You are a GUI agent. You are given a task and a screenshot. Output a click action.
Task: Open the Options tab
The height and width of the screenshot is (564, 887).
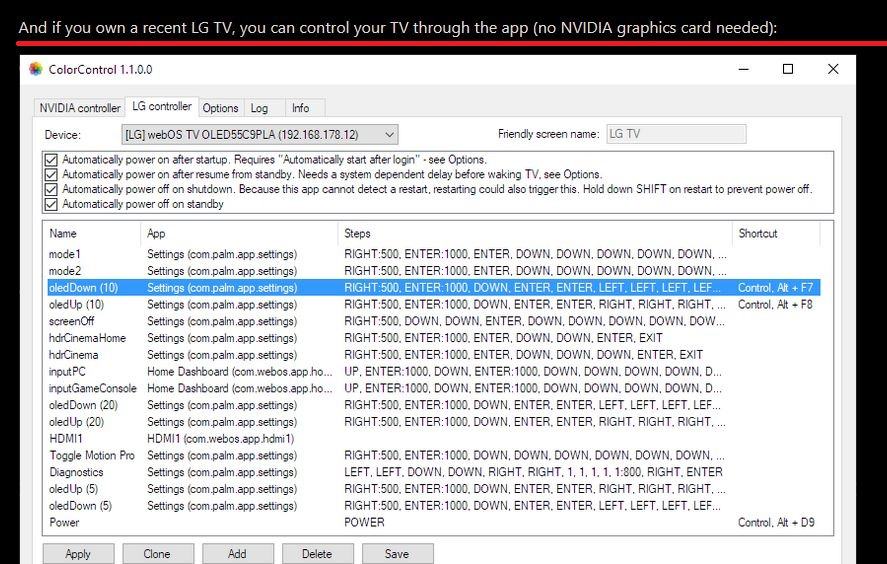(220, 107)
